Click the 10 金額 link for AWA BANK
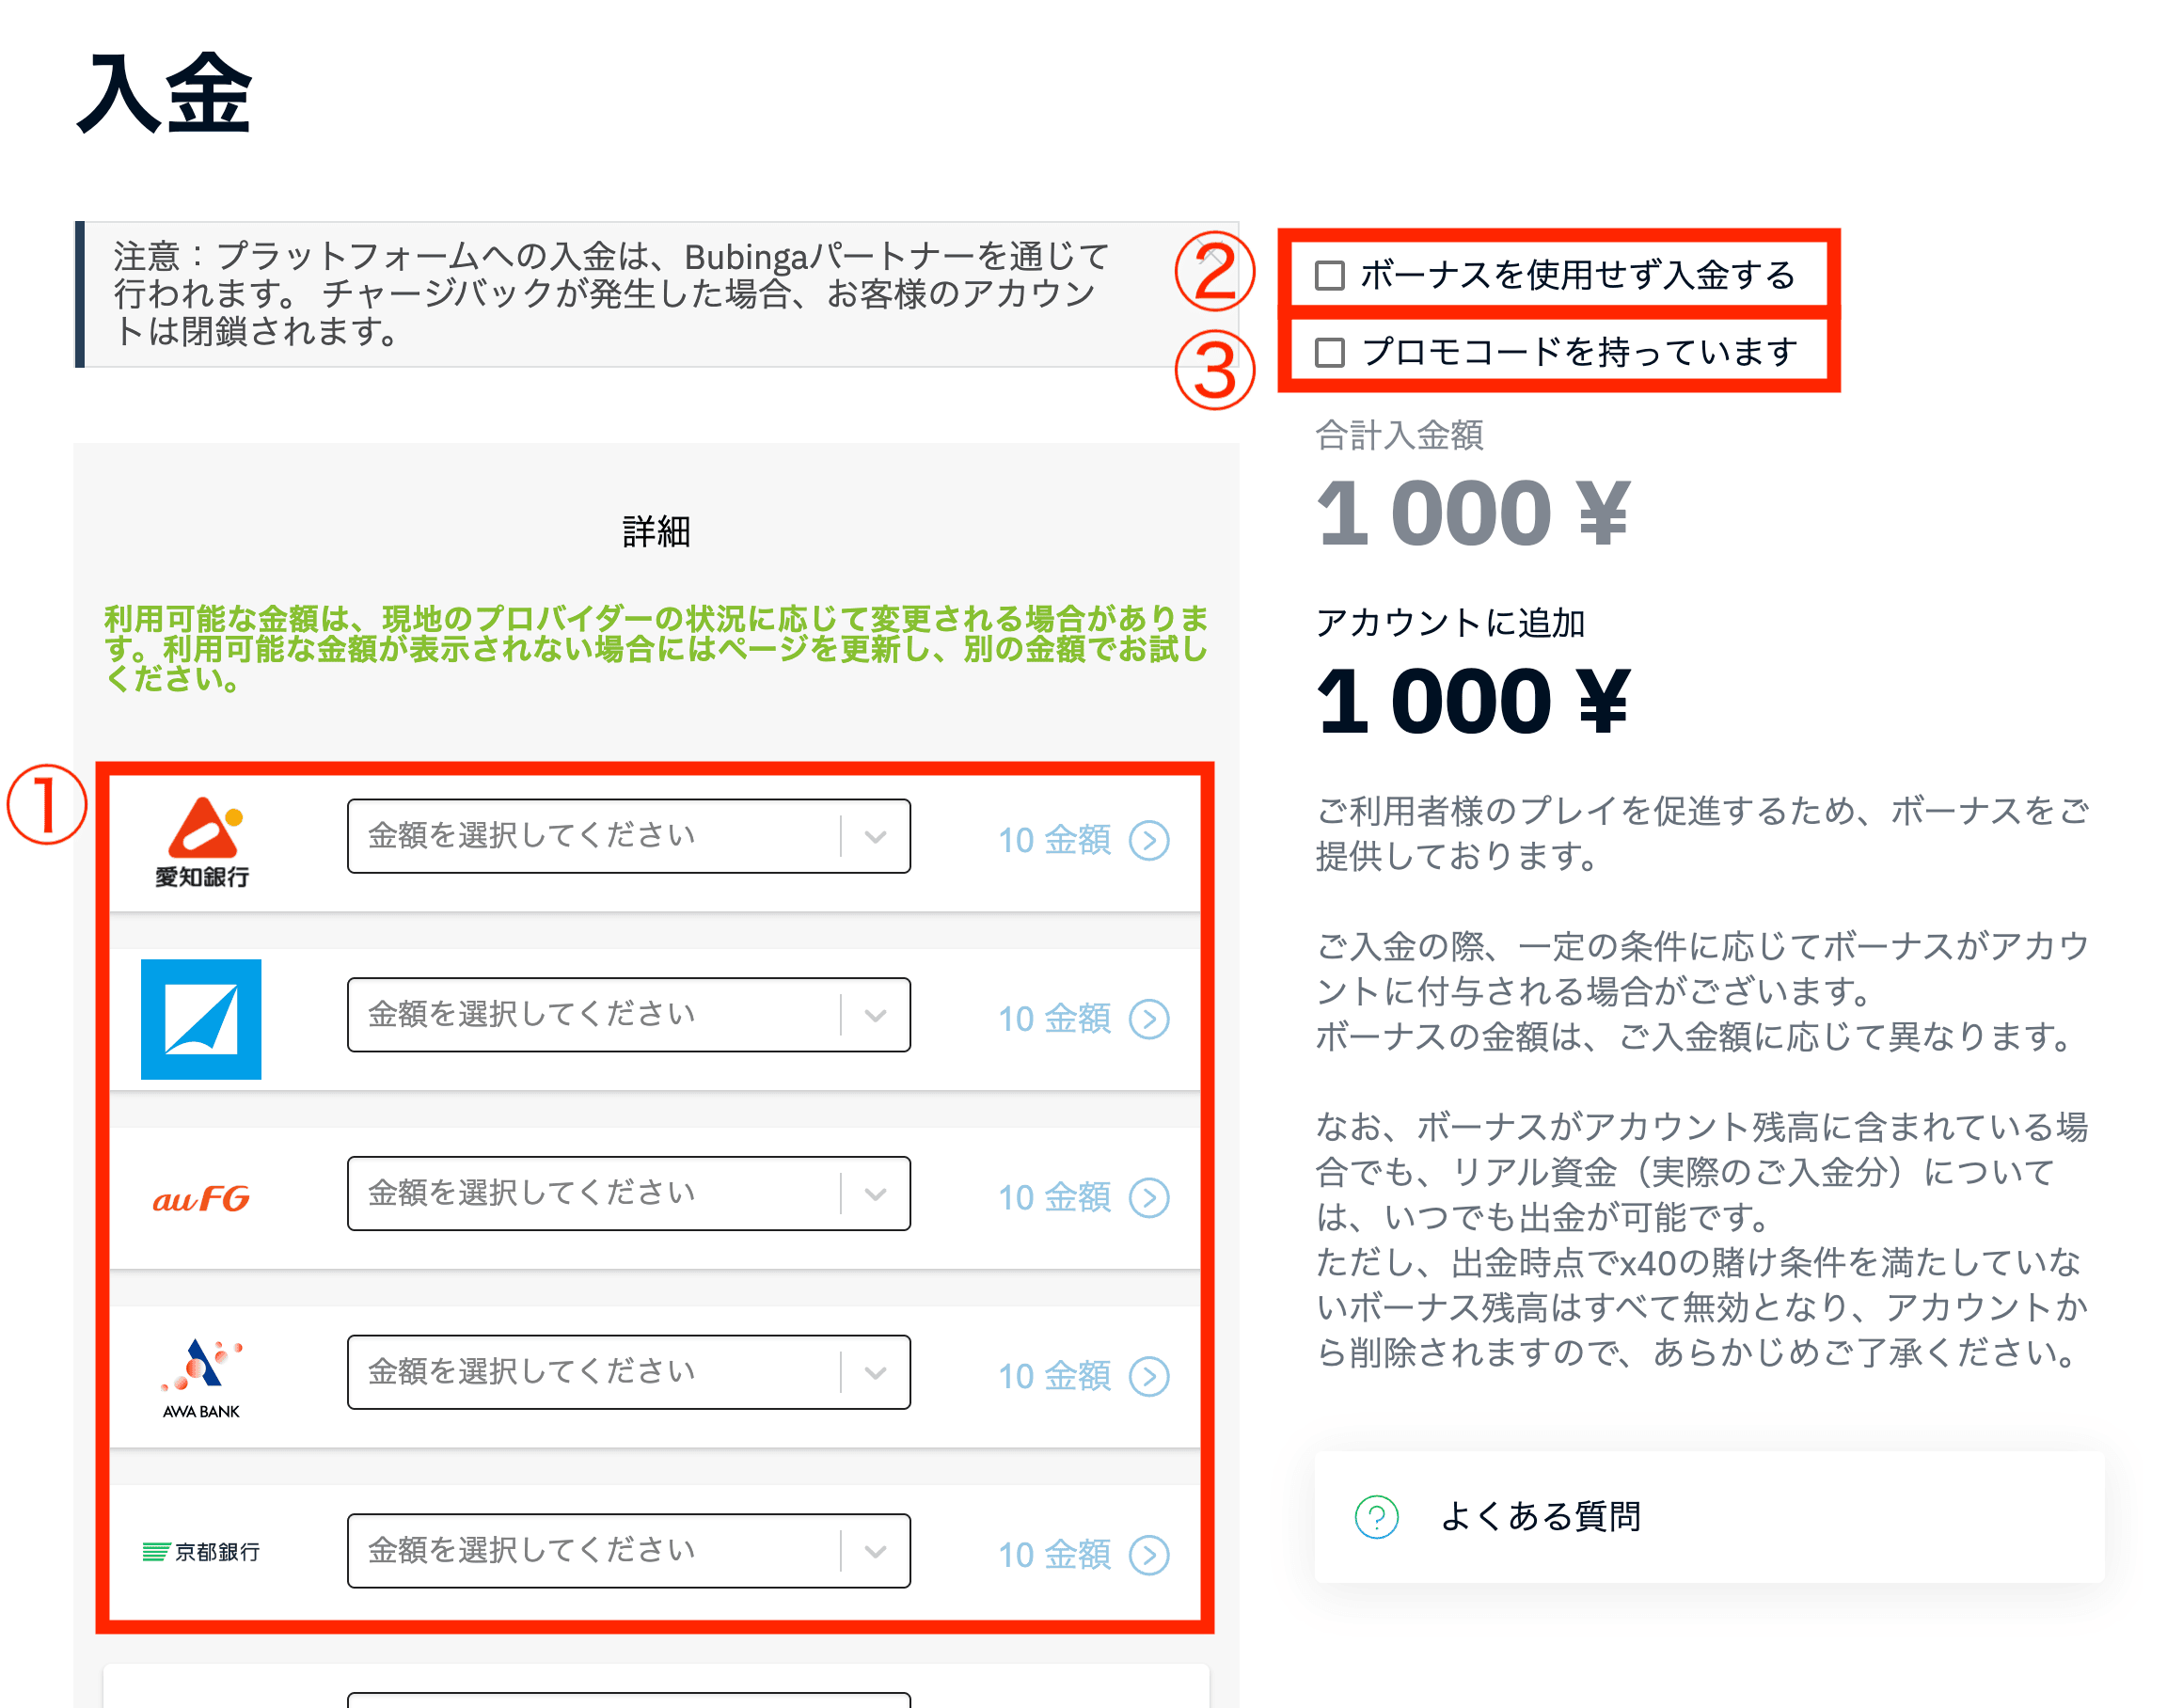The width and height of the screenshot is (2167, 1708). (1054, 1376)
